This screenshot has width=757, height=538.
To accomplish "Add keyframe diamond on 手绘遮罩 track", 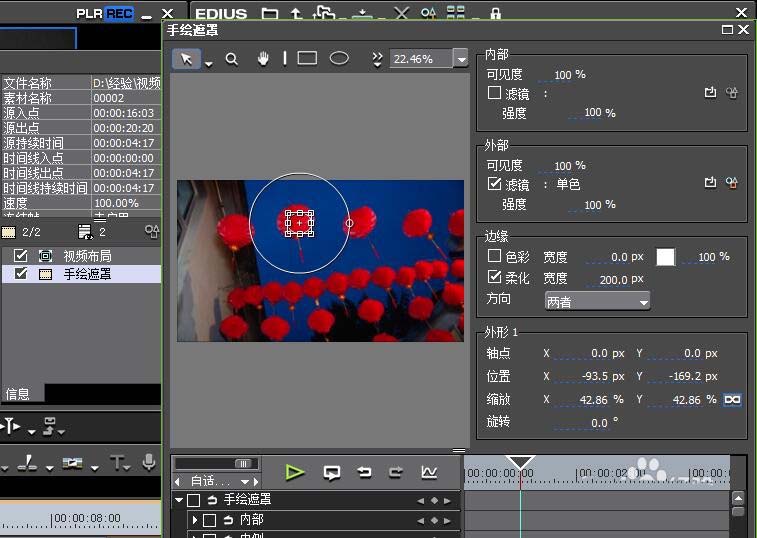I will pyautogui.click(x=434, y=501).
